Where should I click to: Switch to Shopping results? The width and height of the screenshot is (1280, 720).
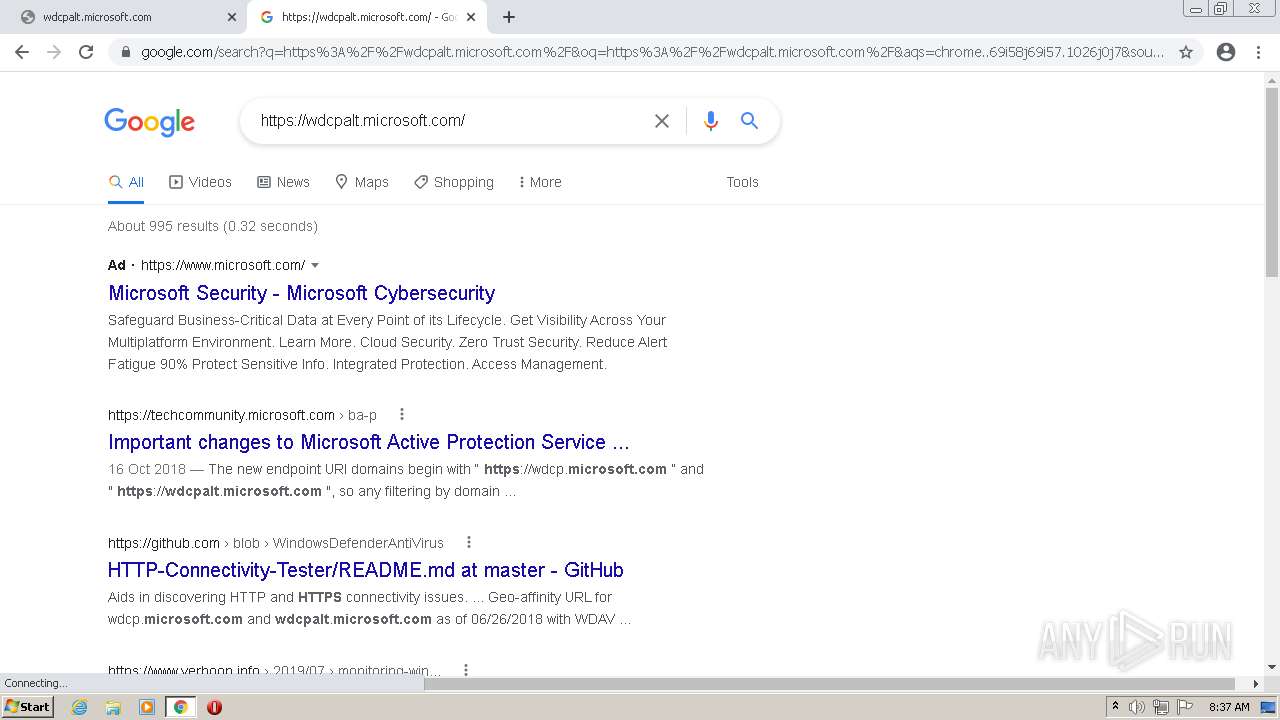click(454, 182)
